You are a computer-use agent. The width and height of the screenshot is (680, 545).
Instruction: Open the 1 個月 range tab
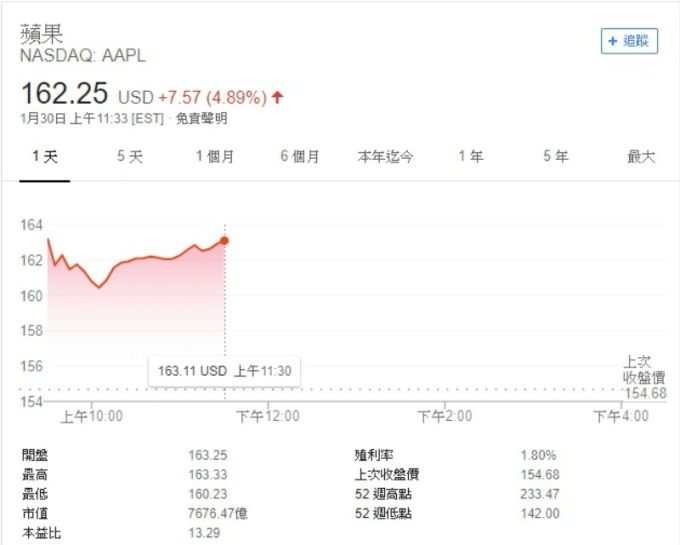215,156
